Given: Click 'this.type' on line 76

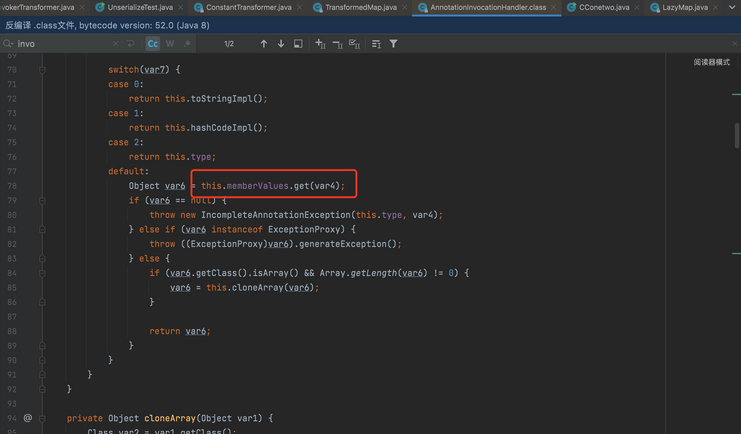Looking at the screenshot, I should click(x=190, y=156).
